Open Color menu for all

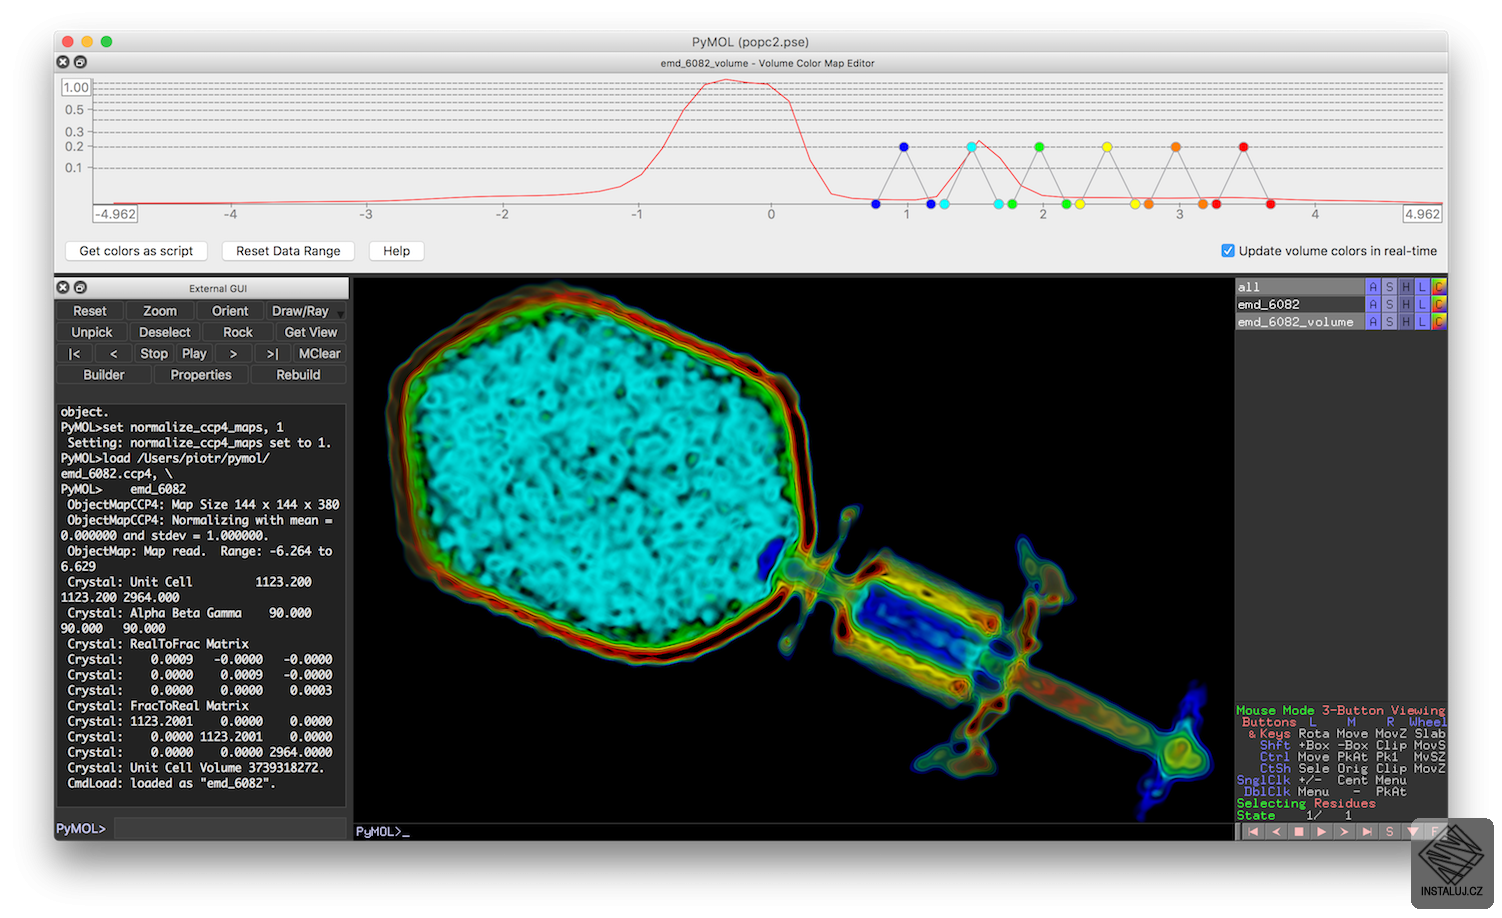pyautogui.click(x=1439, y=287)
